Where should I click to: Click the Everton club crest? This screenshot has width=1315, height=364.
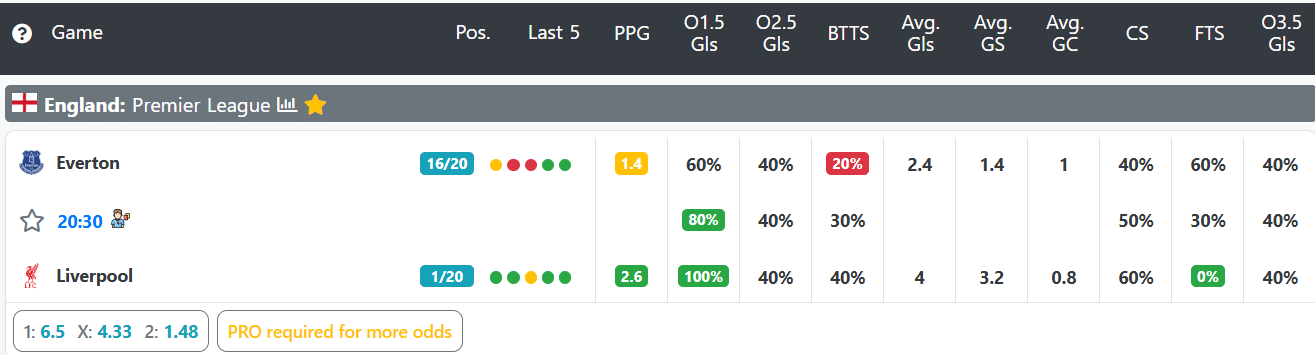pyautogui.click(x=32, y=163)
